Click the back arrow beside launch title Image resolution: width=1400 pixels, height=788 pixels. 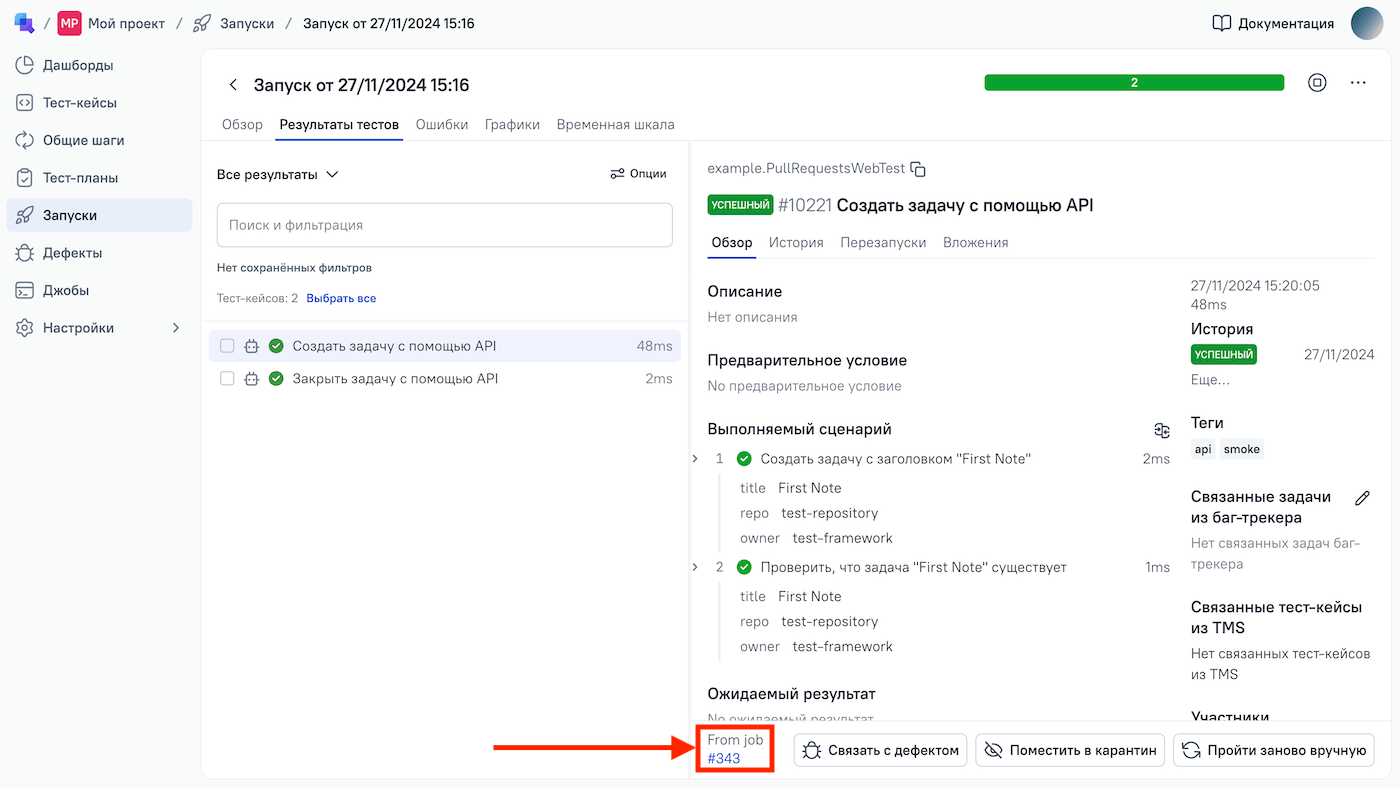[x=233, y=85]
